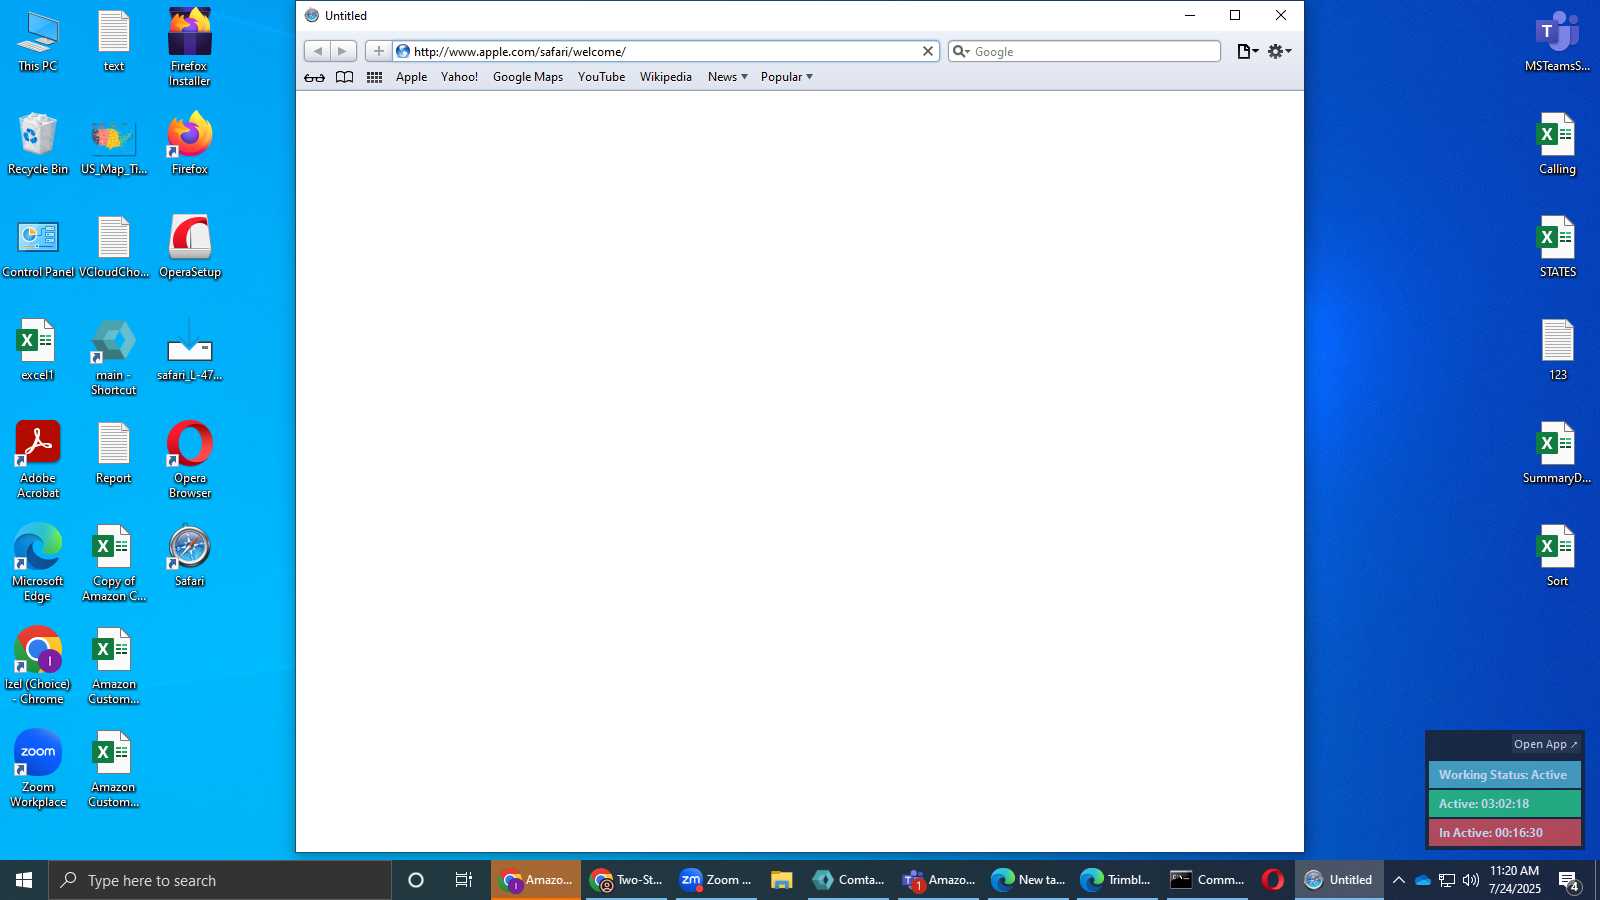Viewport: 1600px width, 900px height.
Task: Select This PC desktop icon
Action: pos(38,42)
